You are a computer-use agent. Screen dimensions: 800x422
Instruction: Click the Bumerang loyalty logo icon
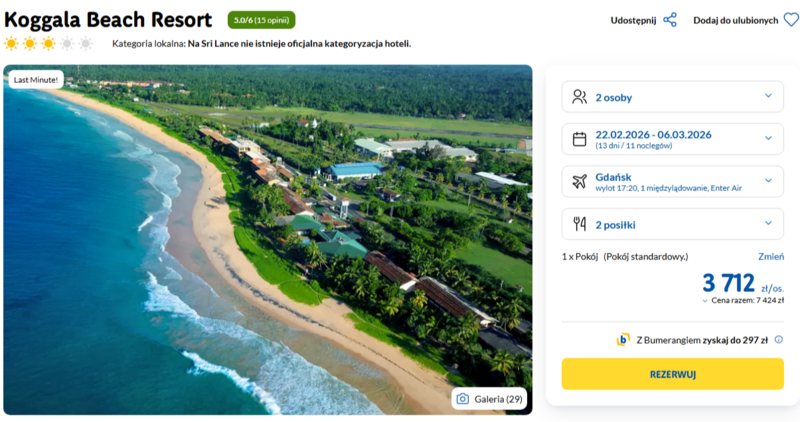[x=623, y=340]
